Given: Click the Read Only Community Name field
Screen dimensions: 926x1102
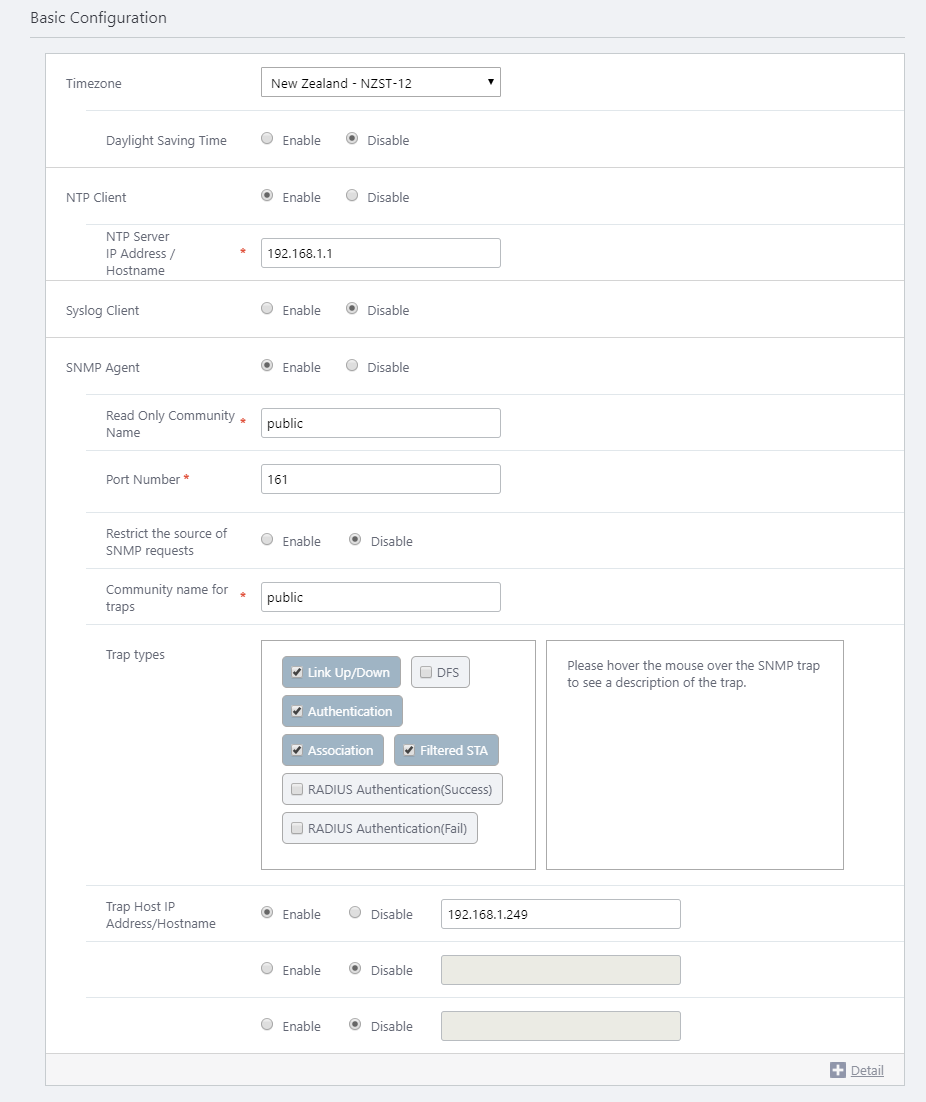Looking at the screenshot, I should 380,423.
